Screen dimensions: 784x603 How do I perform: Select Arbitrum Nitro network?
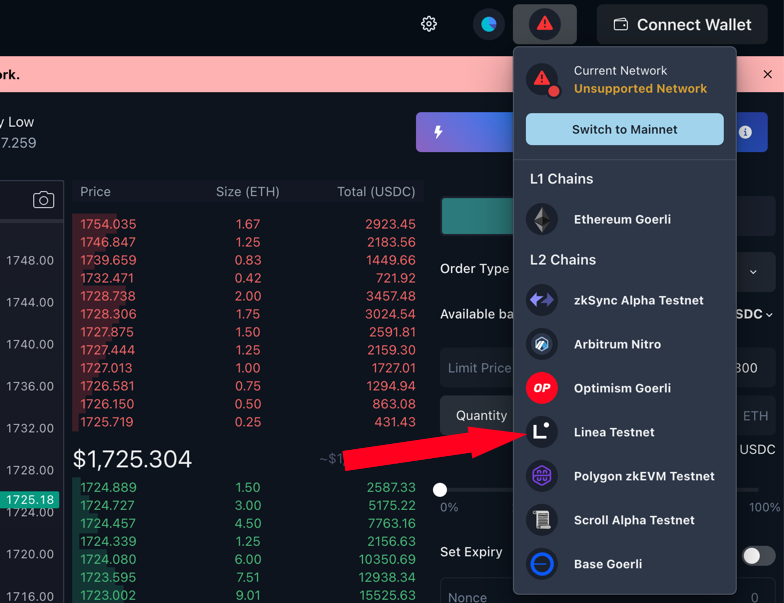tap(624, 344)
